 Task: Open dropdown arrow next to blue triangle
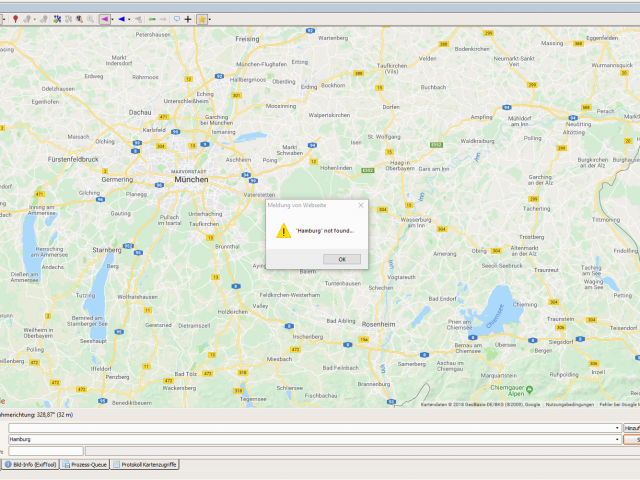[129, 19]
